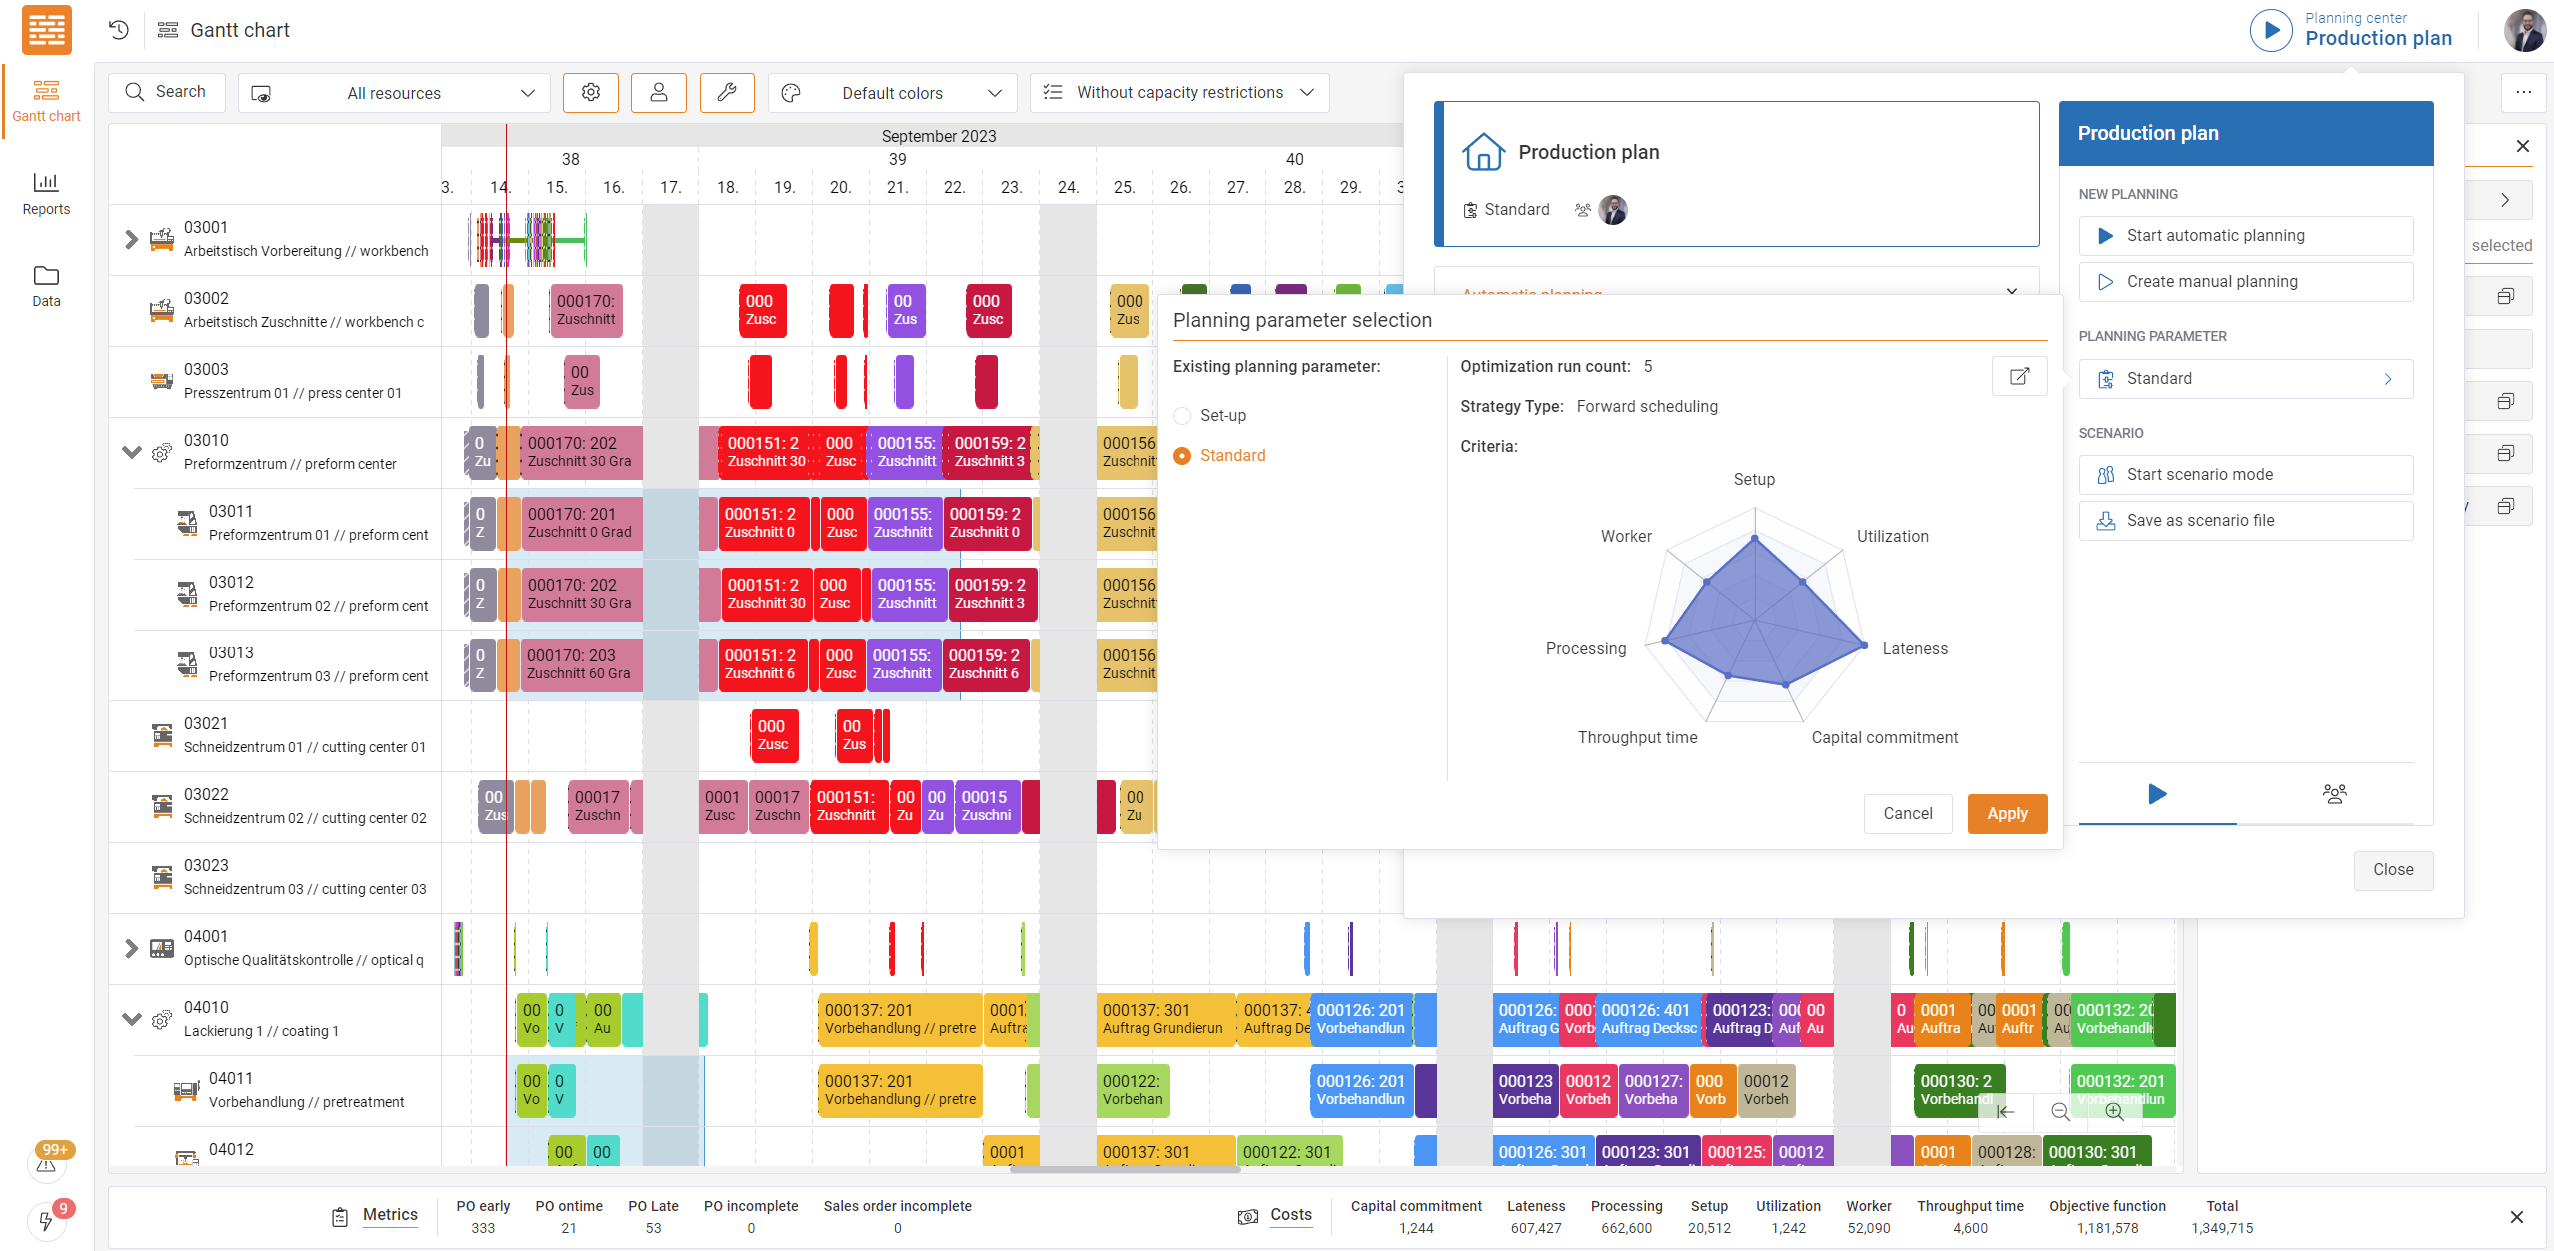
Task: Select the Standard planning parameter radio
Action: [x=1182, y=455]
